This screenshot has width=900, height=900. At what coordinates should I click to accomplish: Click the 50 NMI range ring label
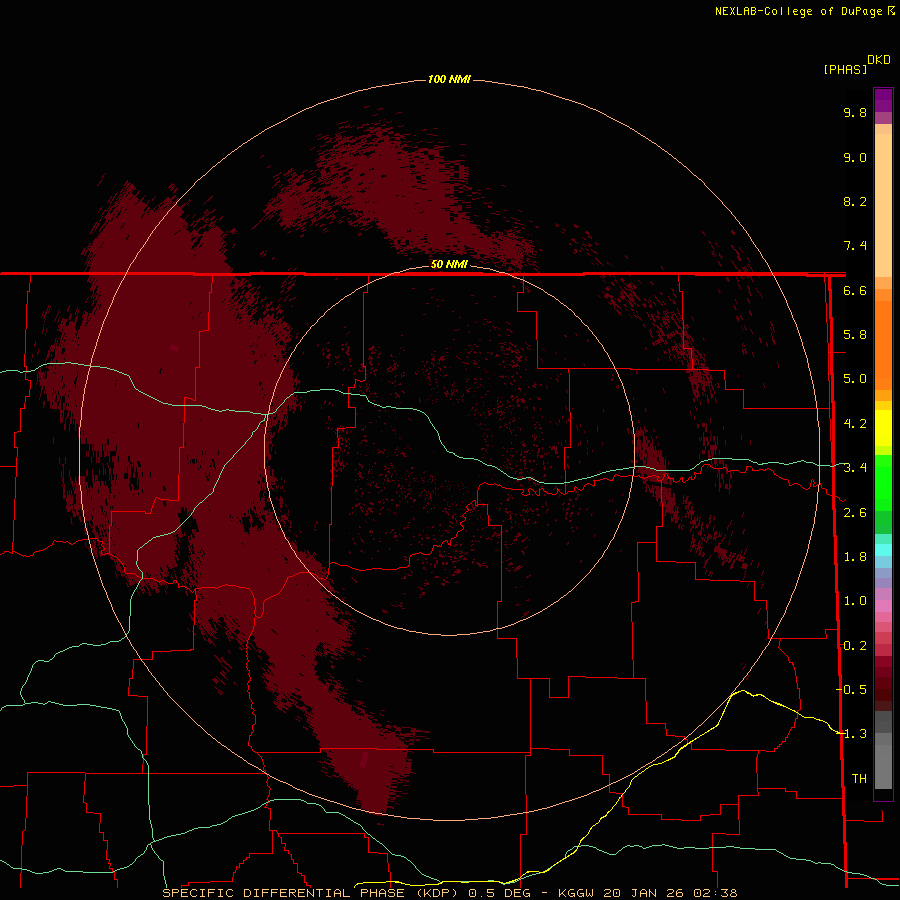coord(449,264)
